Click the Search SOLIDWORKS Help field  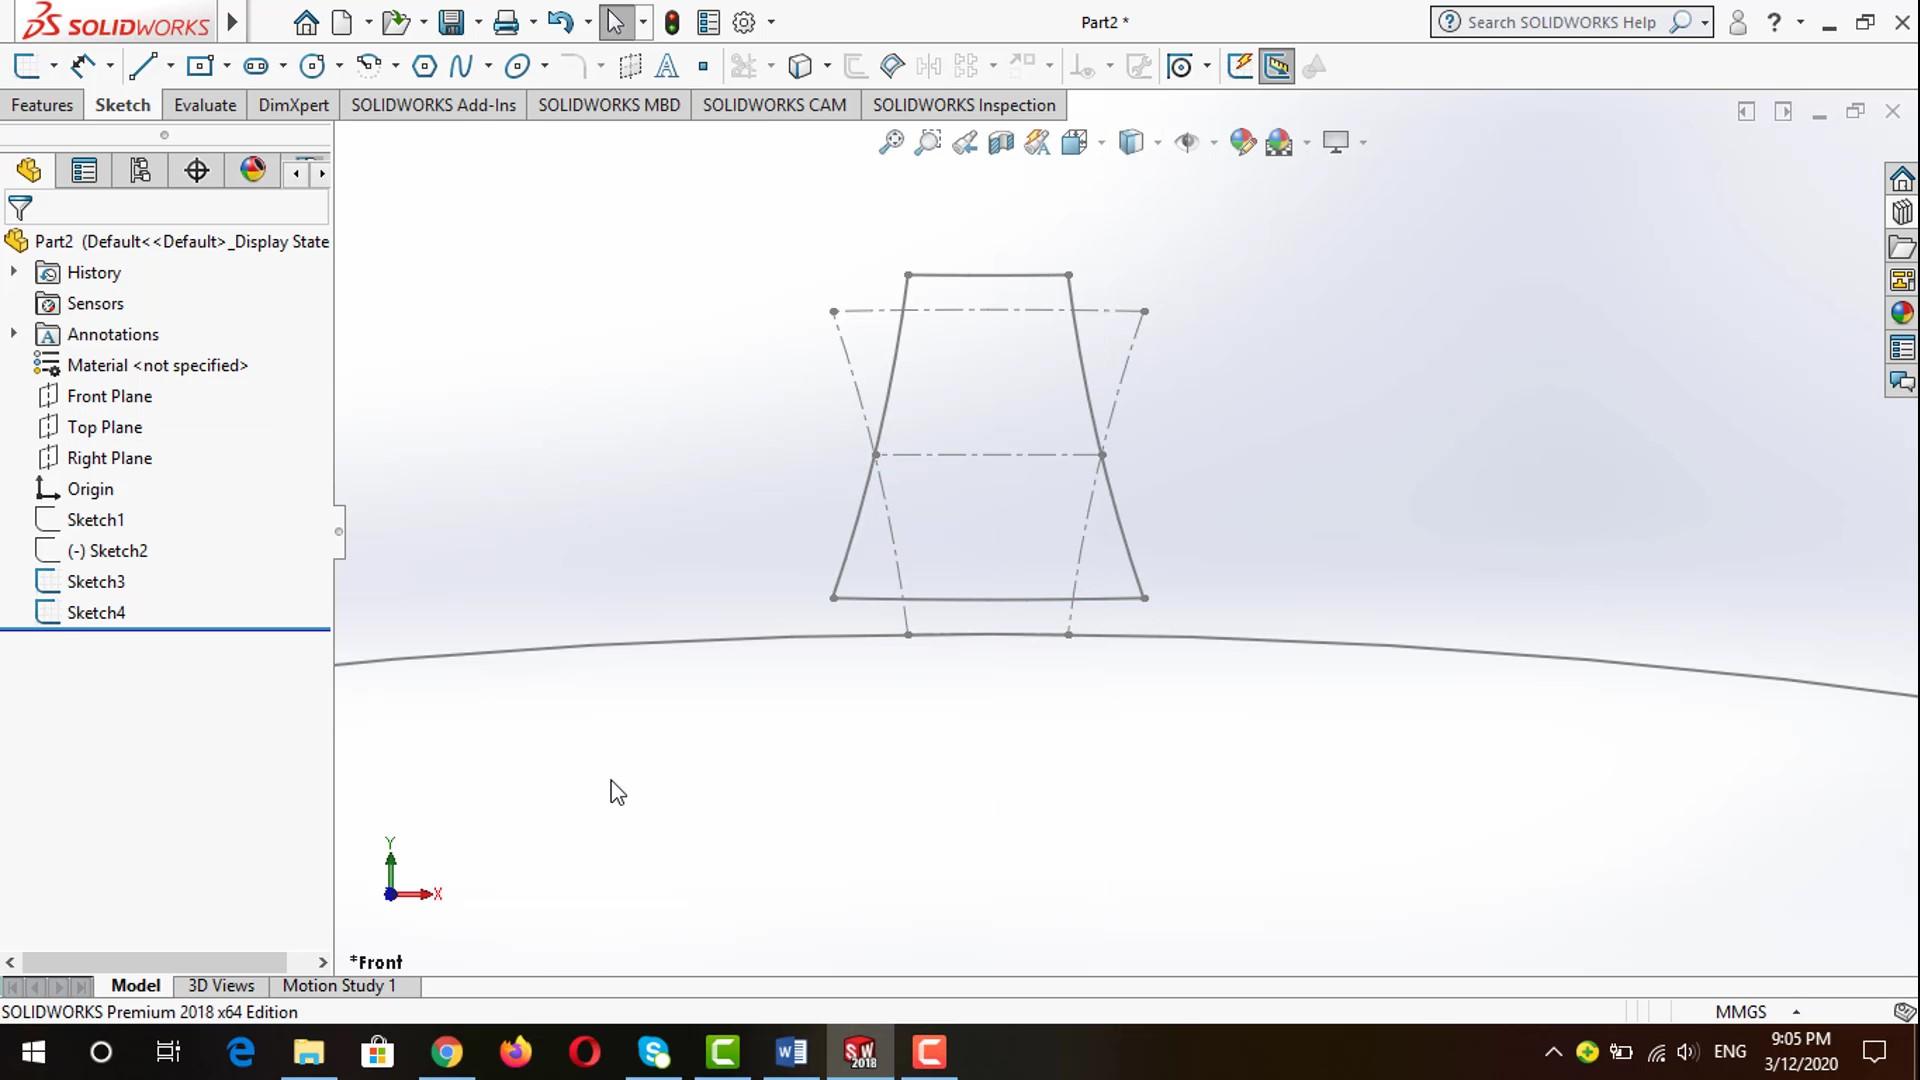point(1560,22)
